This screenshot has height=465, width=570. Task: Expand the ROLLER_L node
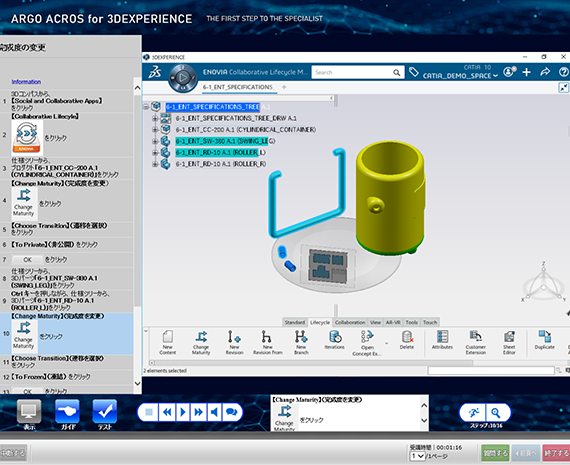(x=155, y=153)
